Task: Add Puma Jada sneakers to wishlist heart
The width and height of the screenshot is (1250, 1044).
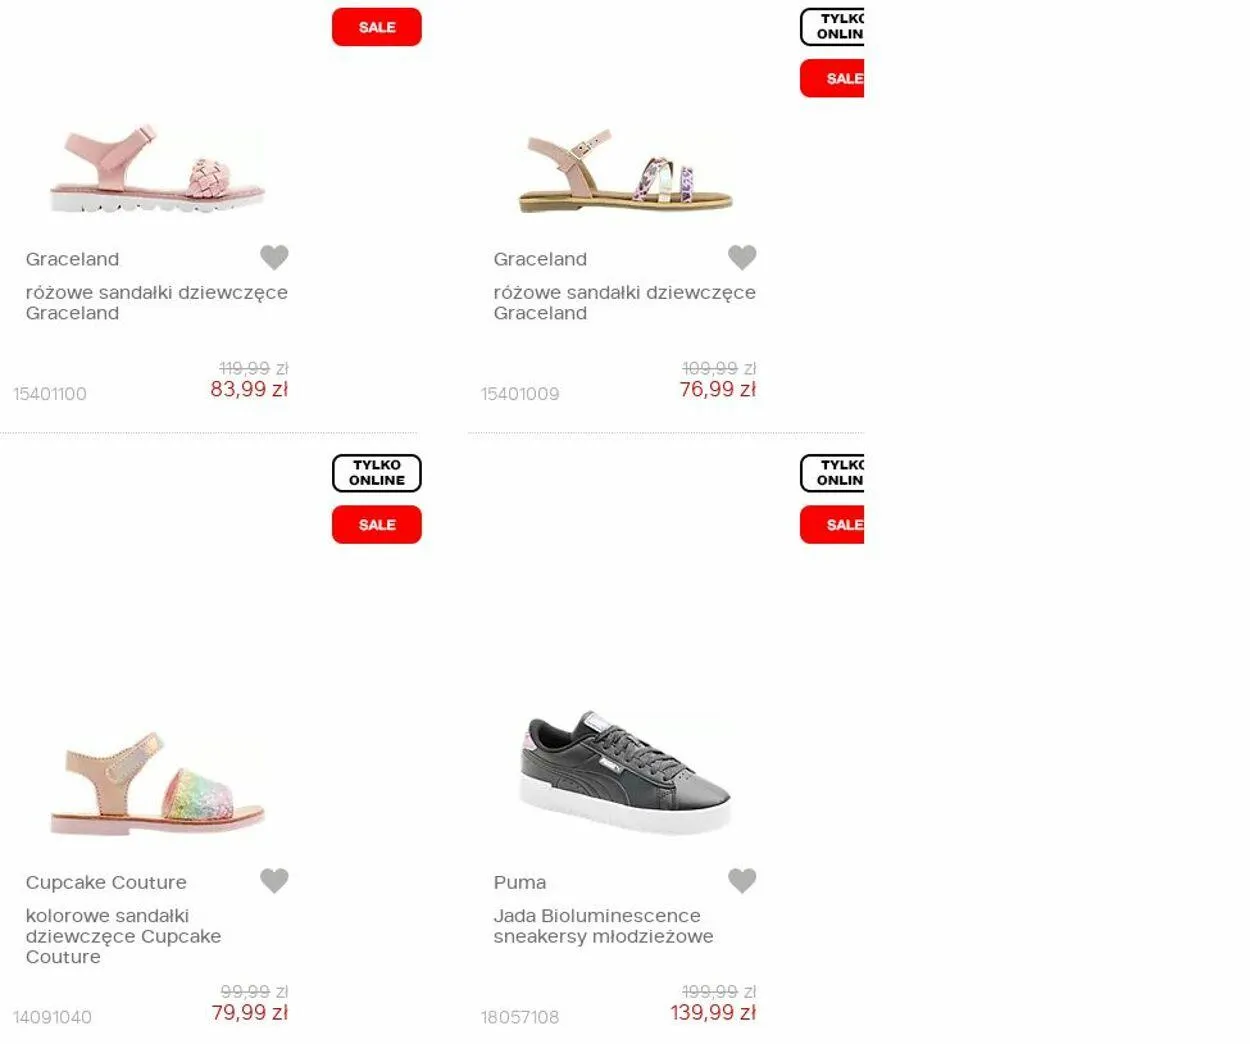Action: pyautogui.click(x=742, y=880)
